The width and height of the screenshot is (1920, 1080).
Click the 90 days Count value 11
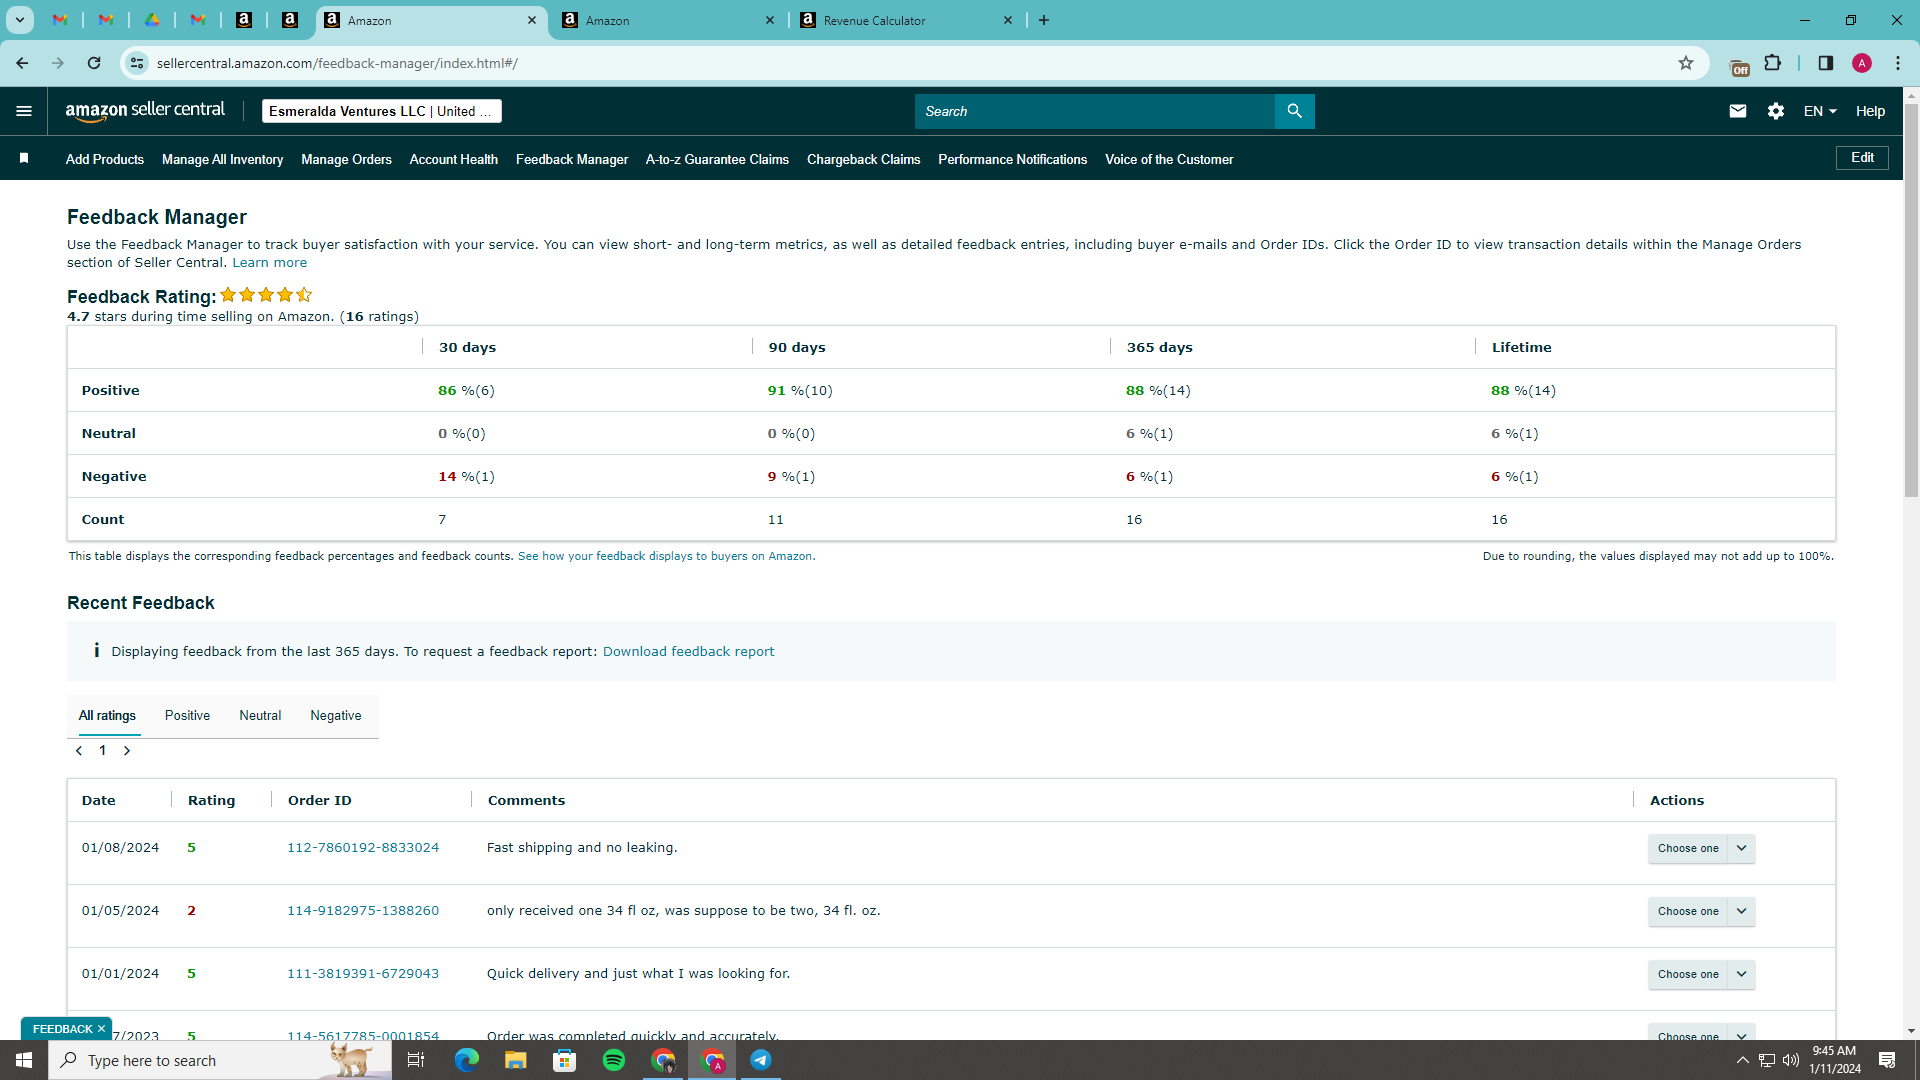pos(775,520)
